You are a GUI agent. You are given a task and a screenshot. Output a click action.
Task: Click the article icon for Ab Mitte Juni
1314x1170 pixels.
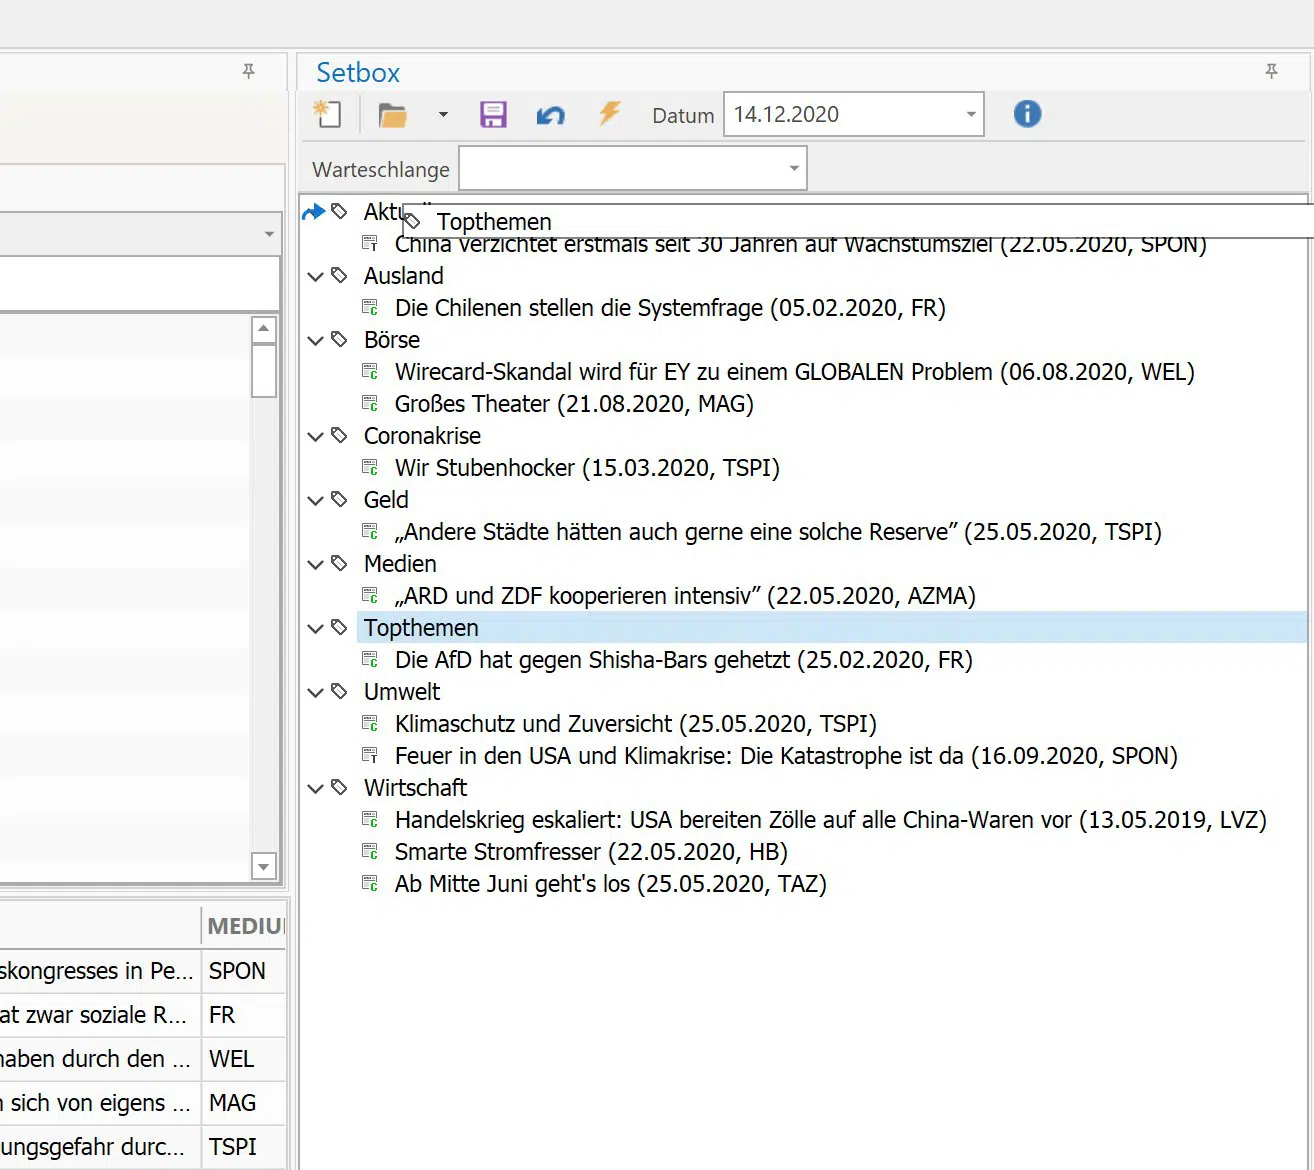pyautogui.click(x=370, y=883)
